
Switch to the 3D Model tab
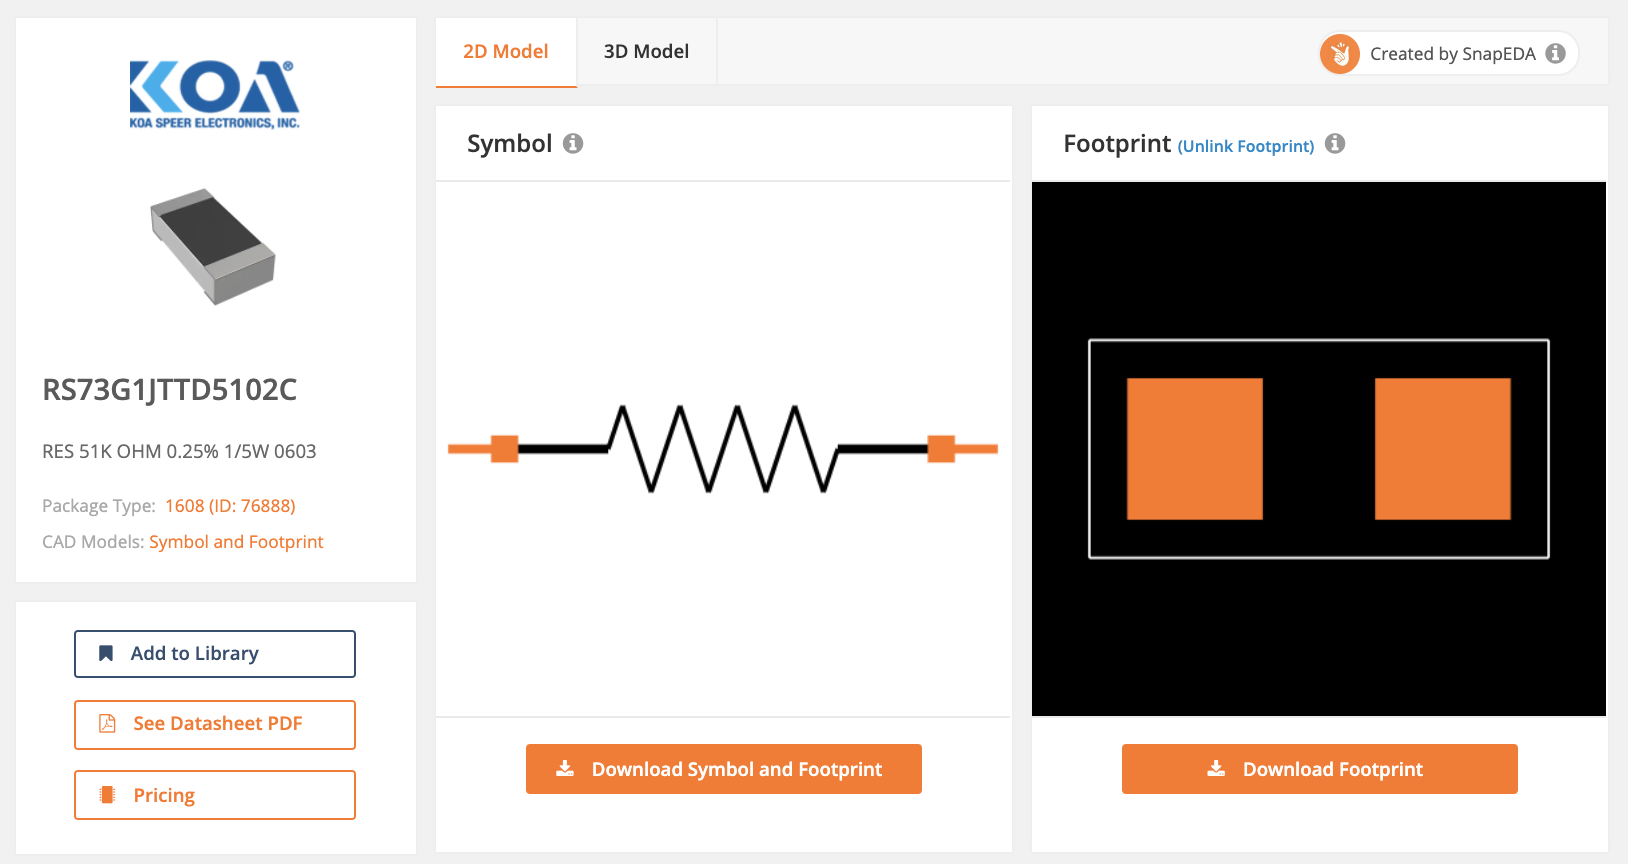tap(645, 51)
